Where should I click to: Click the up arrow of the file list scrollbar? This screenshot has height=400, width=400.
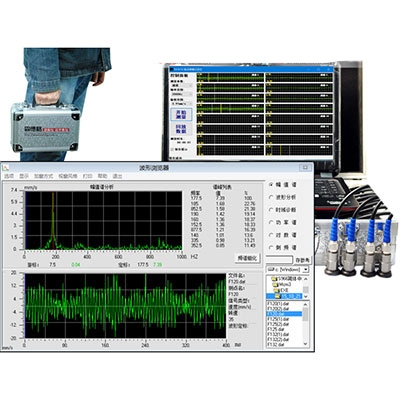(306, 304)
